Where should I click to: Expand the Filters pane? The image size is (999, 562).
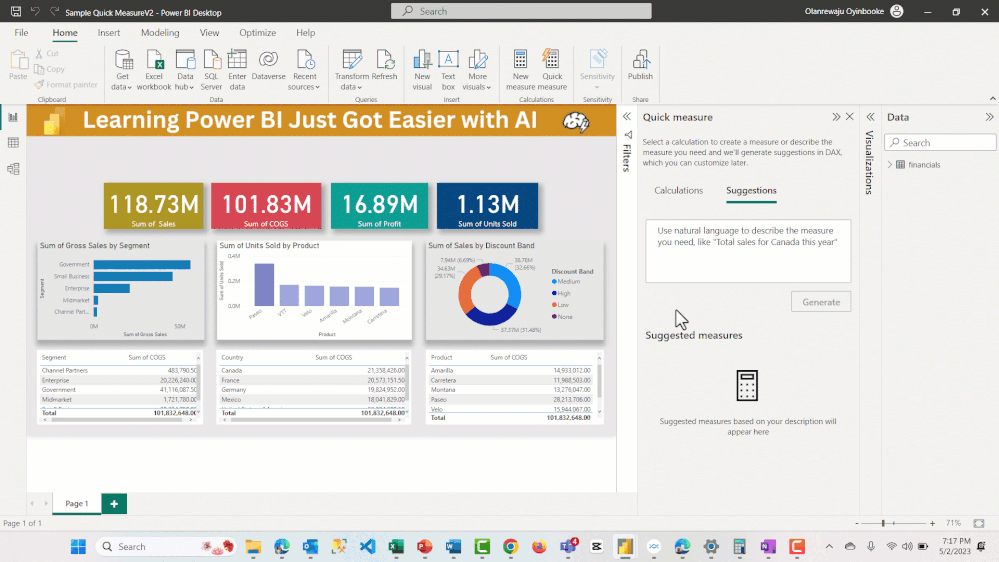[627, 117]
